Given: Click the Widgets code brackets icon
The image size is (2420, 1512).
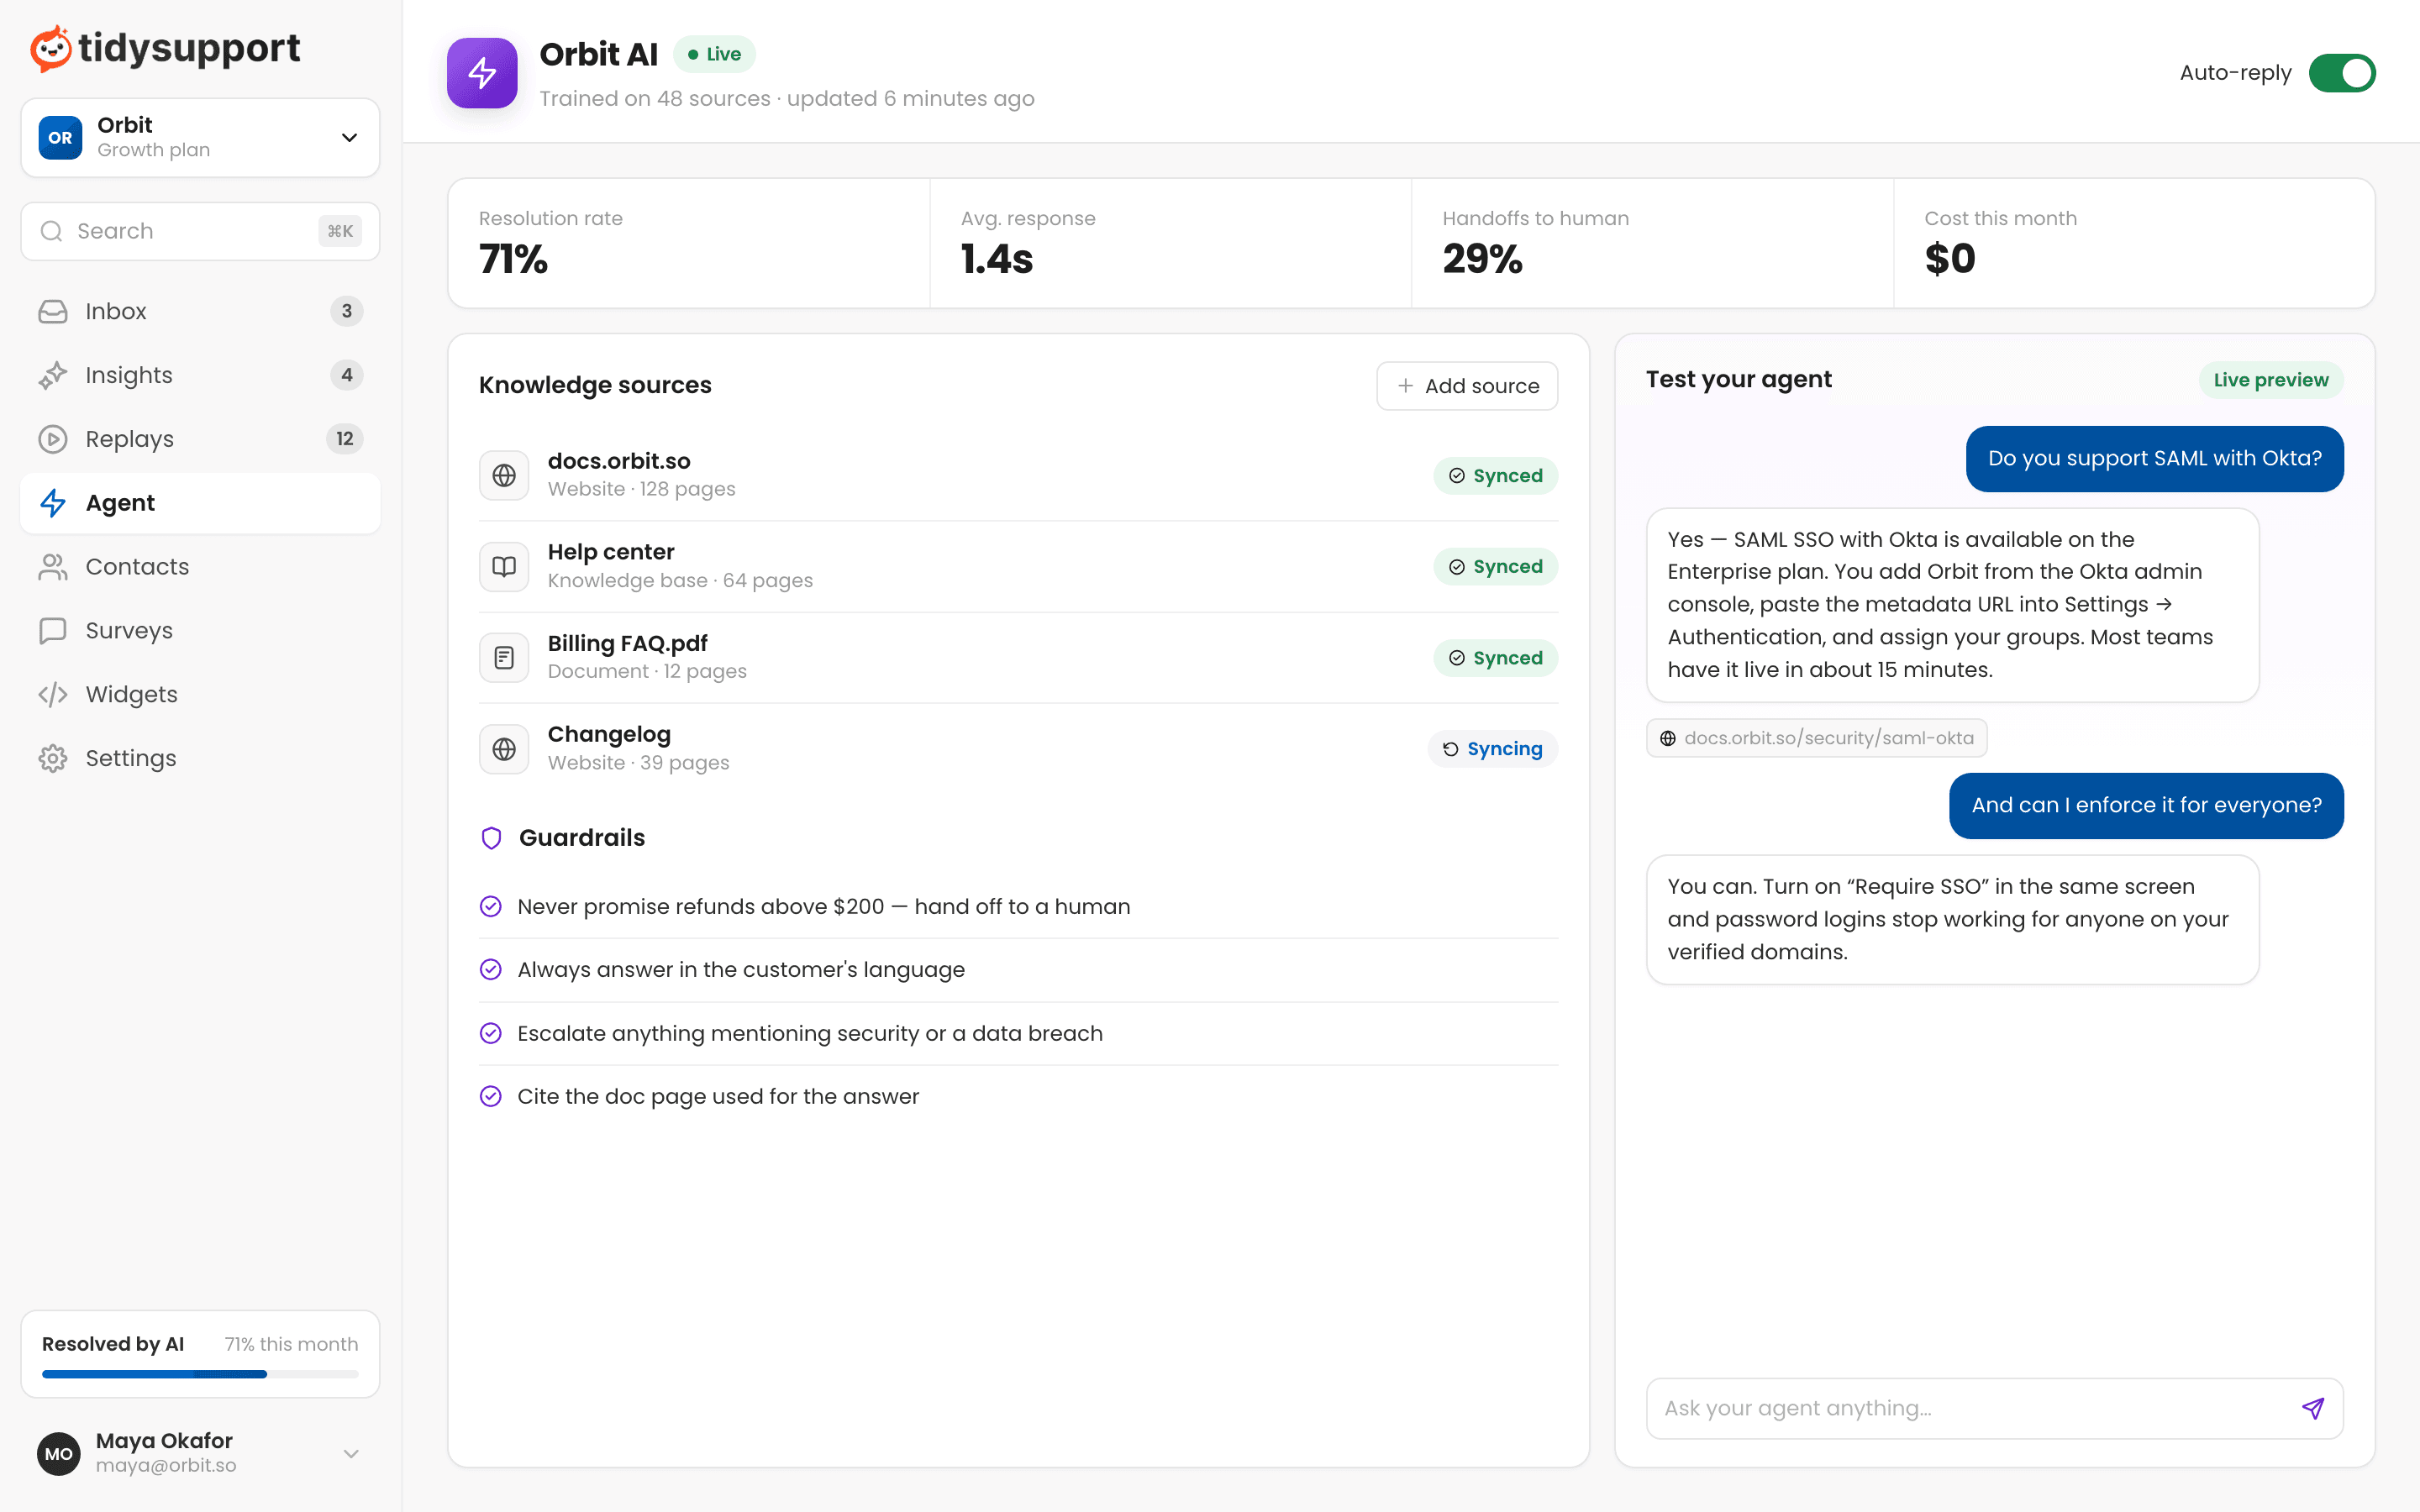Looking at the screenshot, I should tap(53, 694).
